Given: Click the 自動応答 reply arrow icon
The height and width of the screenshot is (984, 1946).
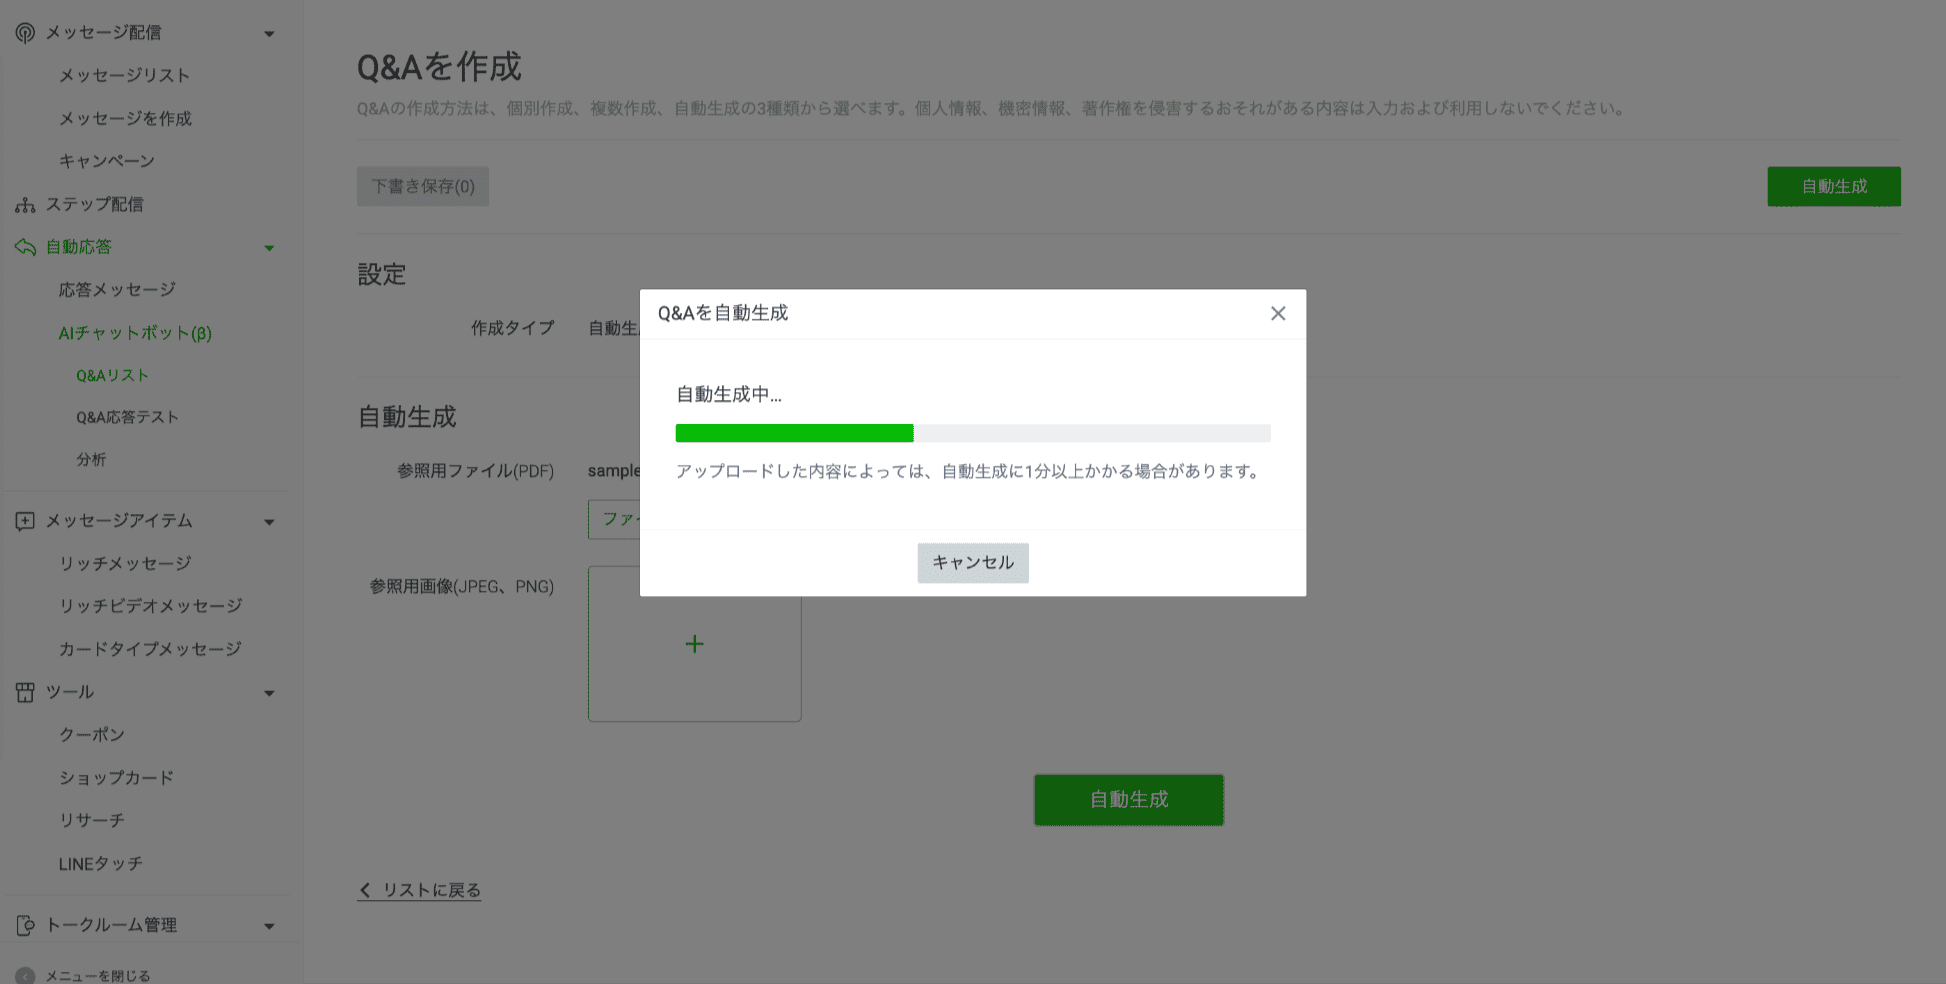Looking at the screenshot, I should tap(23, 246).
